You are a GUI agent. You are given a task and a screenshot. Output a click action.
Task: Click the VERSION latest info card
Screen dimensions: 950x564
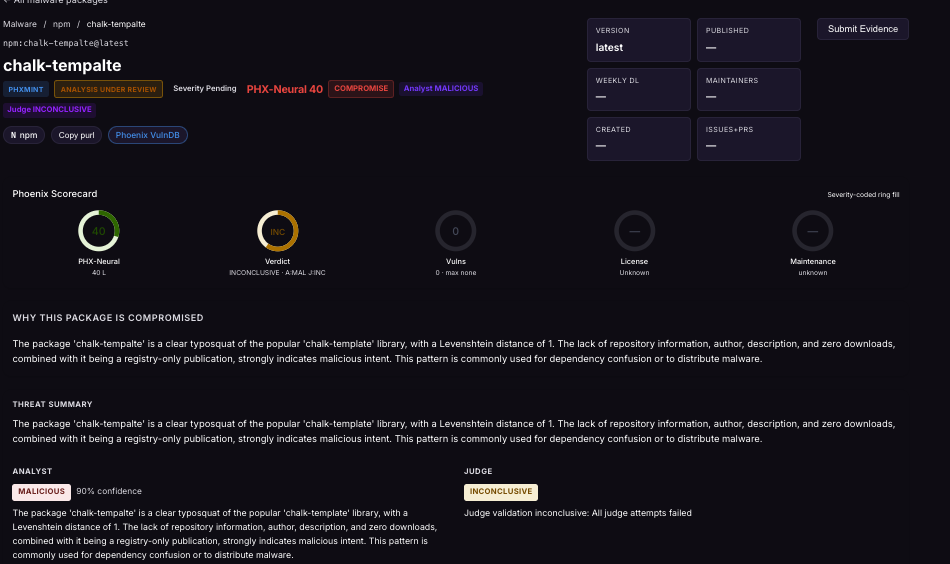click(639, 40)
